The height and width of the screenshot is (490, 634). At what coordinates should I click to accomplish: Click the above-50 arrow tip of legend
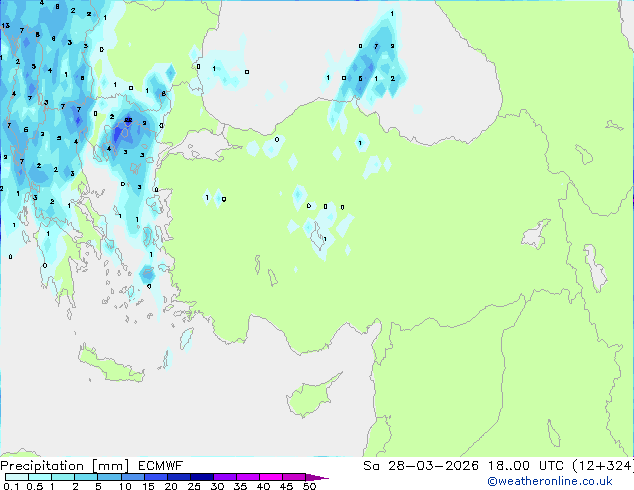pyautogui.click(x=317, y=477)
